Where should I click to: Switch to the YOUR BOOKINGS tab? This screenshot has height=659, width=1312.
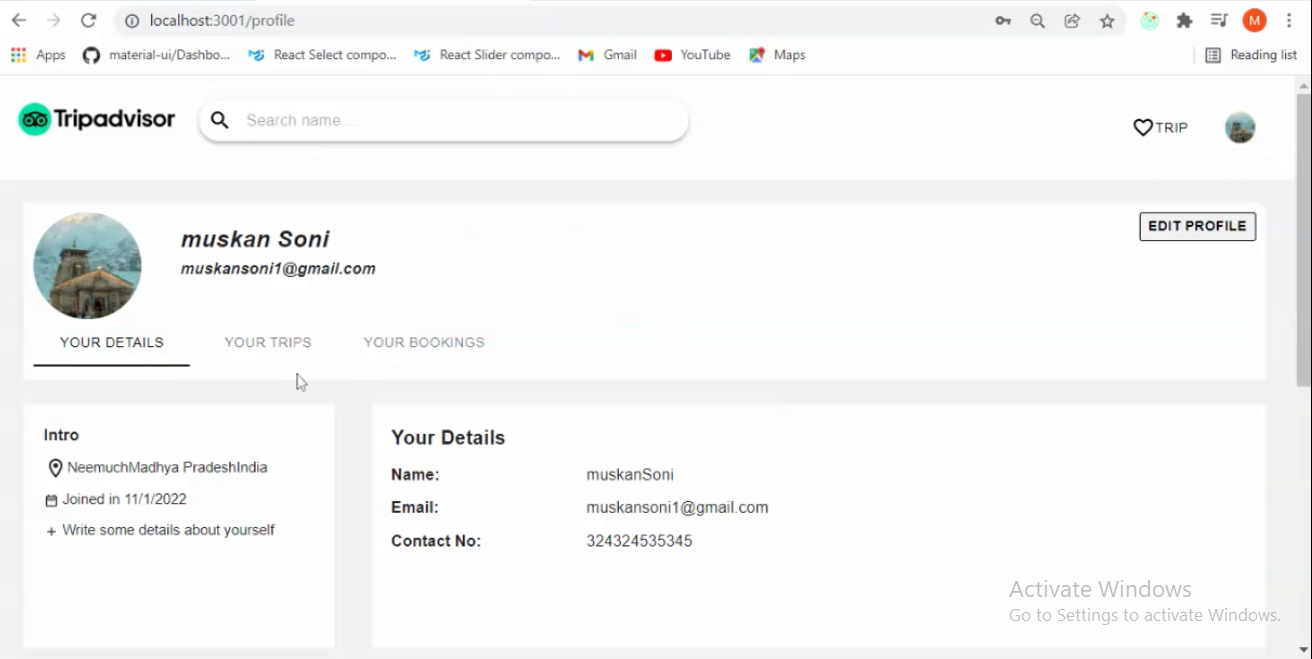tap(424, 342)
